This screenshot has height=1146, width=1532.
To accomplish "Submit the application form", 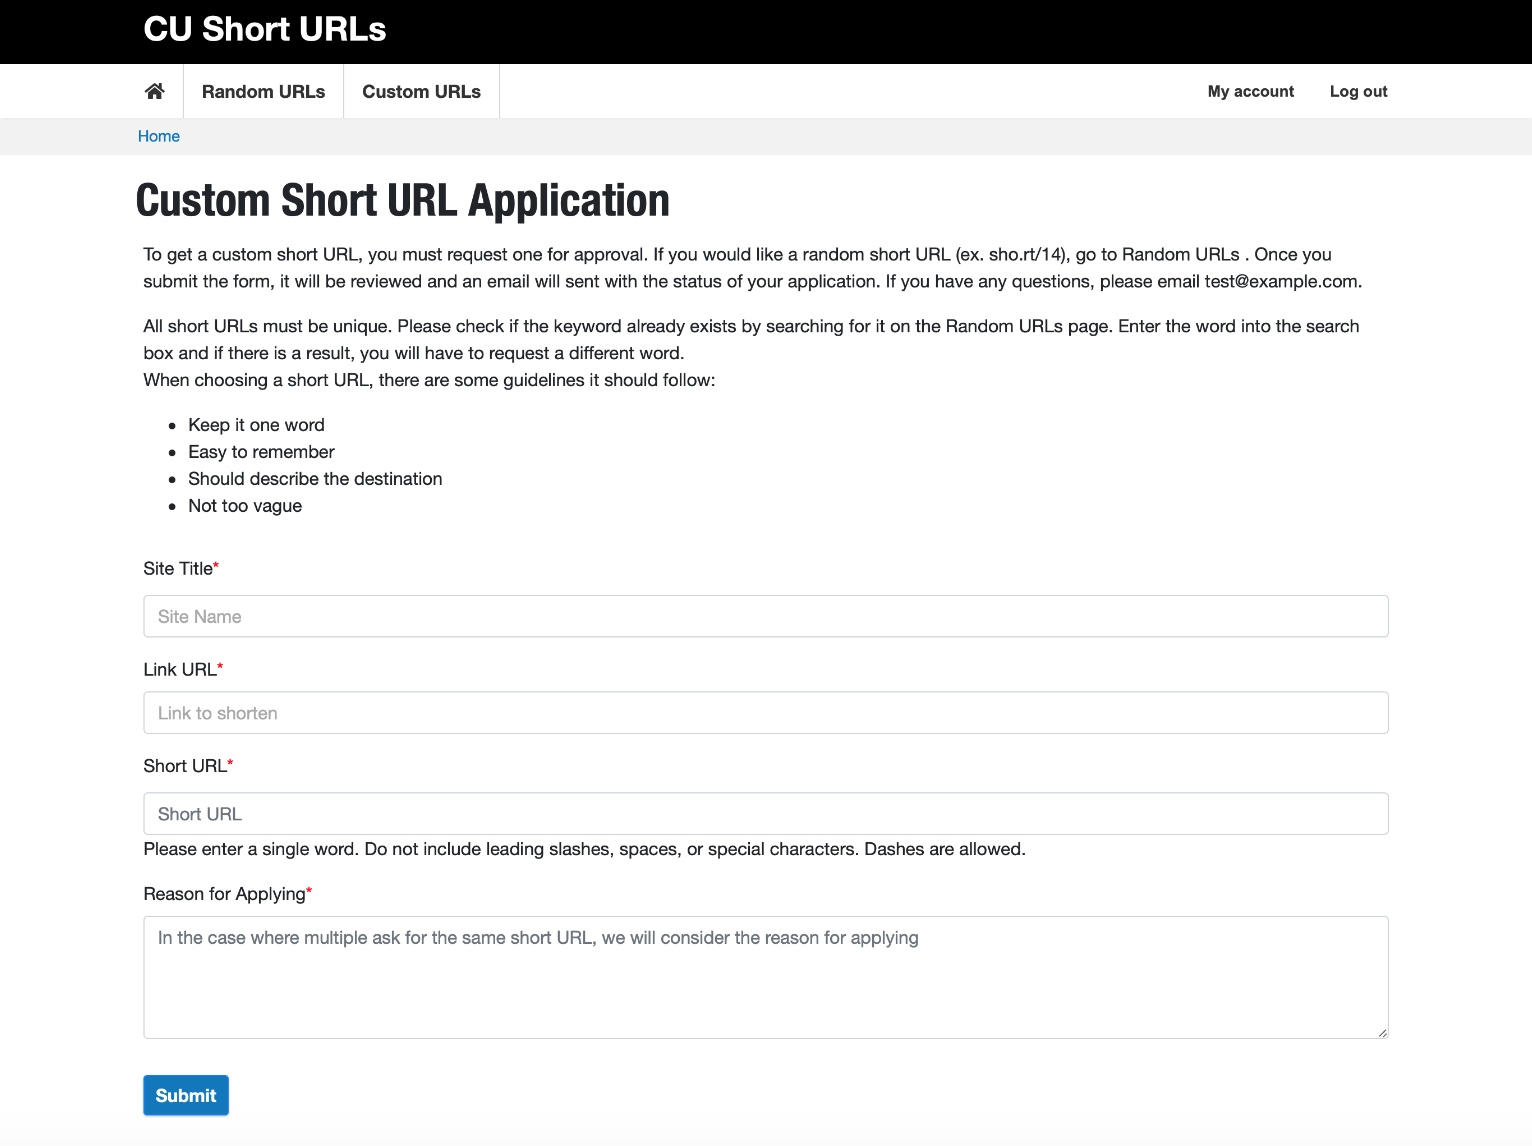I will click(x=186, y=1095).
